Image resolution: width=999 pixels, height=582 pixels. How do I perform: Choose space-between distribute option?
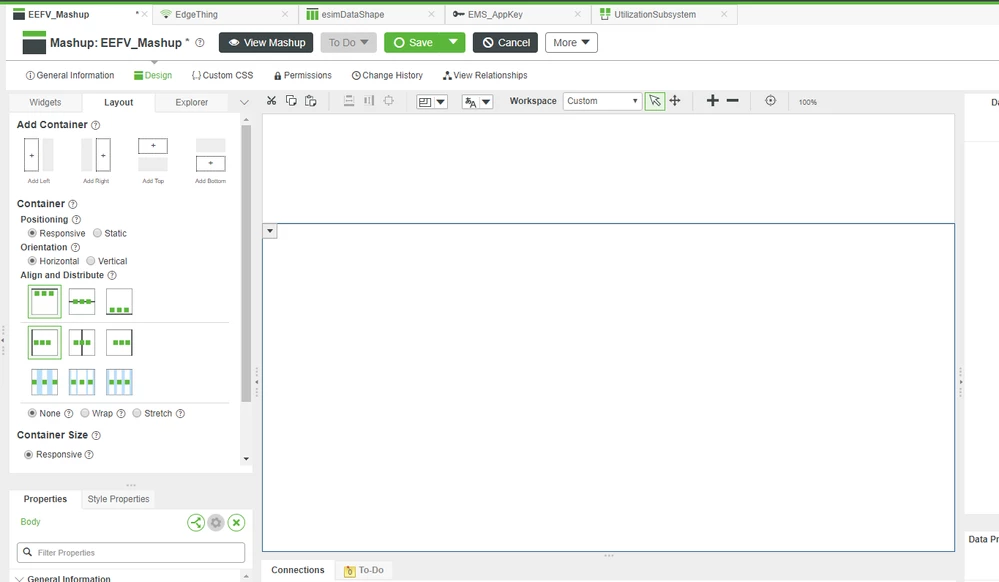pyautogui.click(x=45, y=382)
